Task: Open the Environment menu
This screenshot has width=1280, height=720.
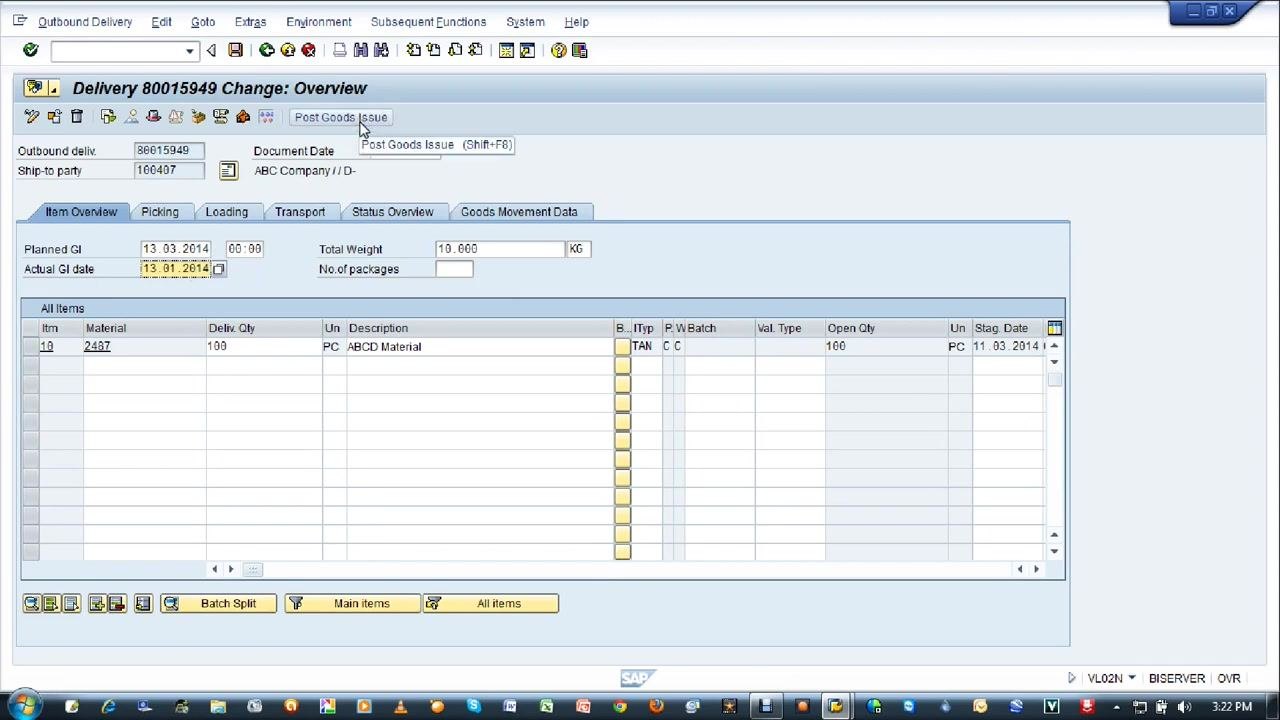Action: point(318,22)
